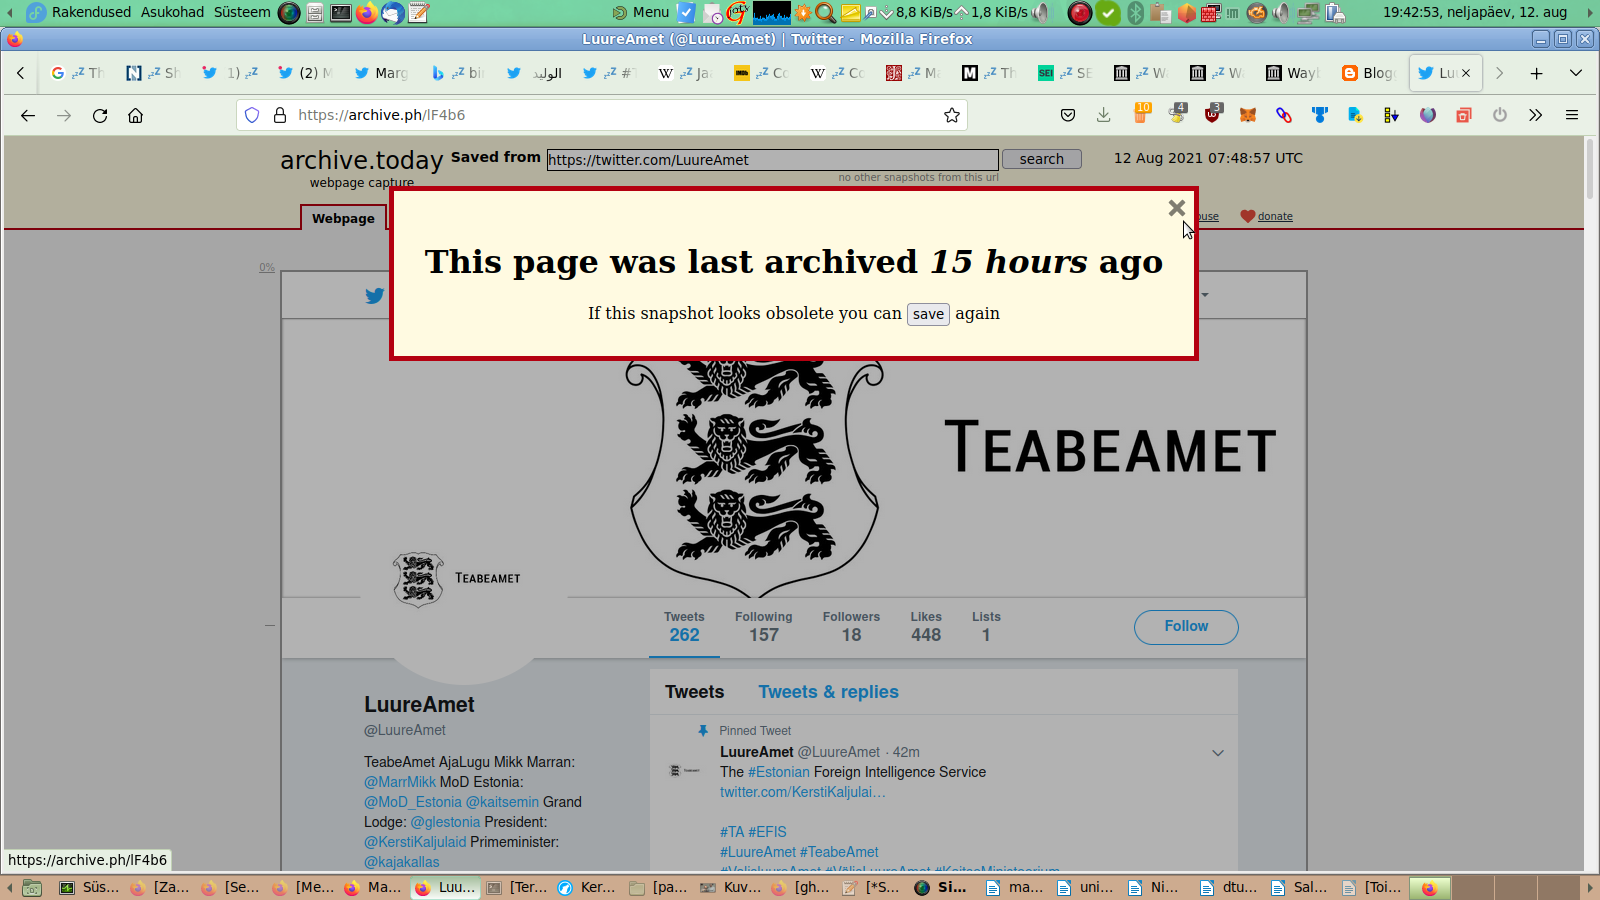Screen dimensions: 1600x900
Task: Show more extensions overflow menu
Action: [1536, 115]
